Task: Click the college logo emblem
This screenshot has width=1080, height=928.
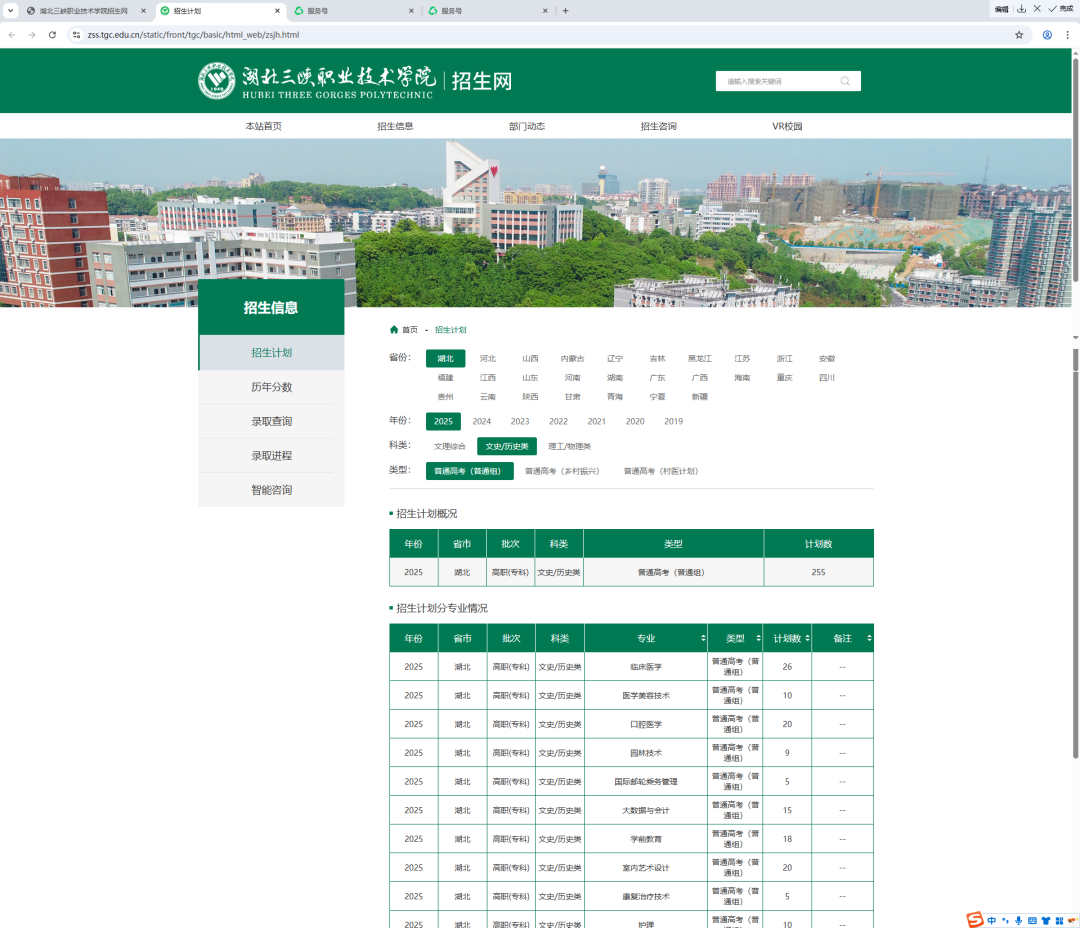Action: pos(216,81)
